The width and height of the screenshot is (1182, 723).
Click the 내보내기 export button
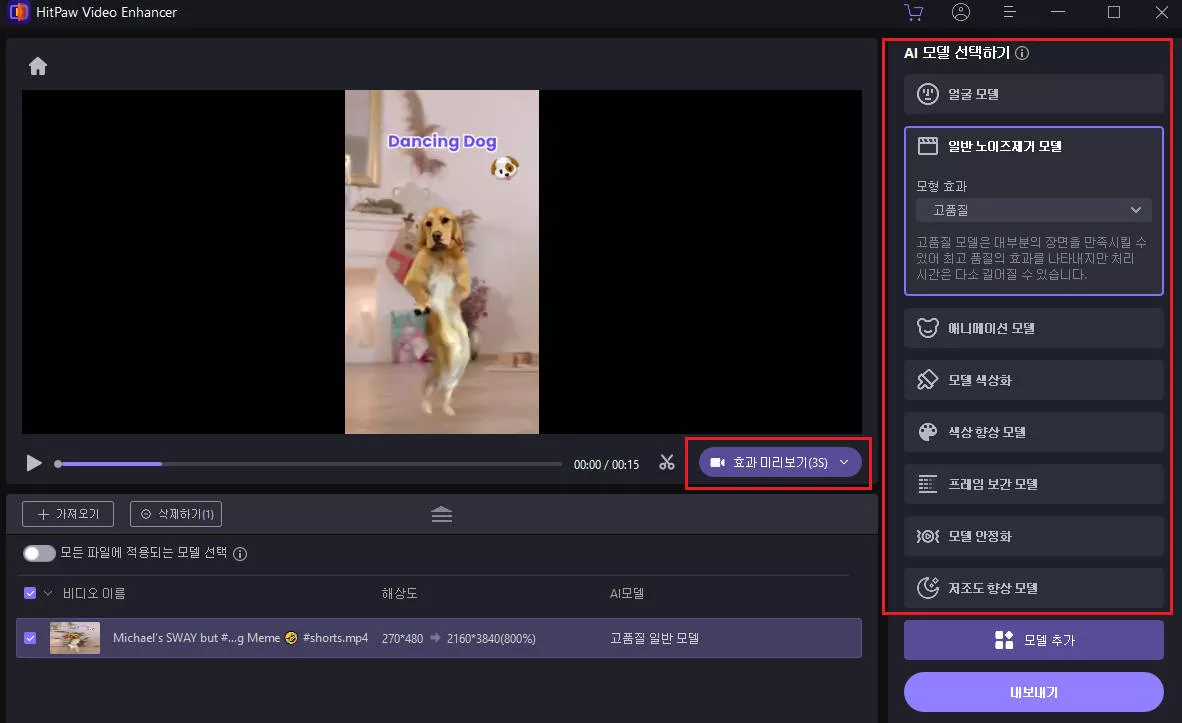click(x=1033, y=692)
